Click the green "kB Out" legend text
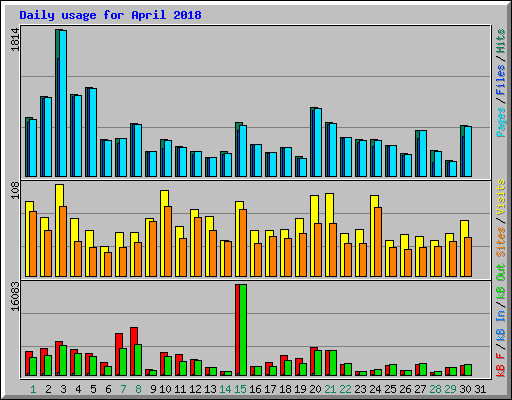The image size is (512, 400). click(x=501, y=282)
